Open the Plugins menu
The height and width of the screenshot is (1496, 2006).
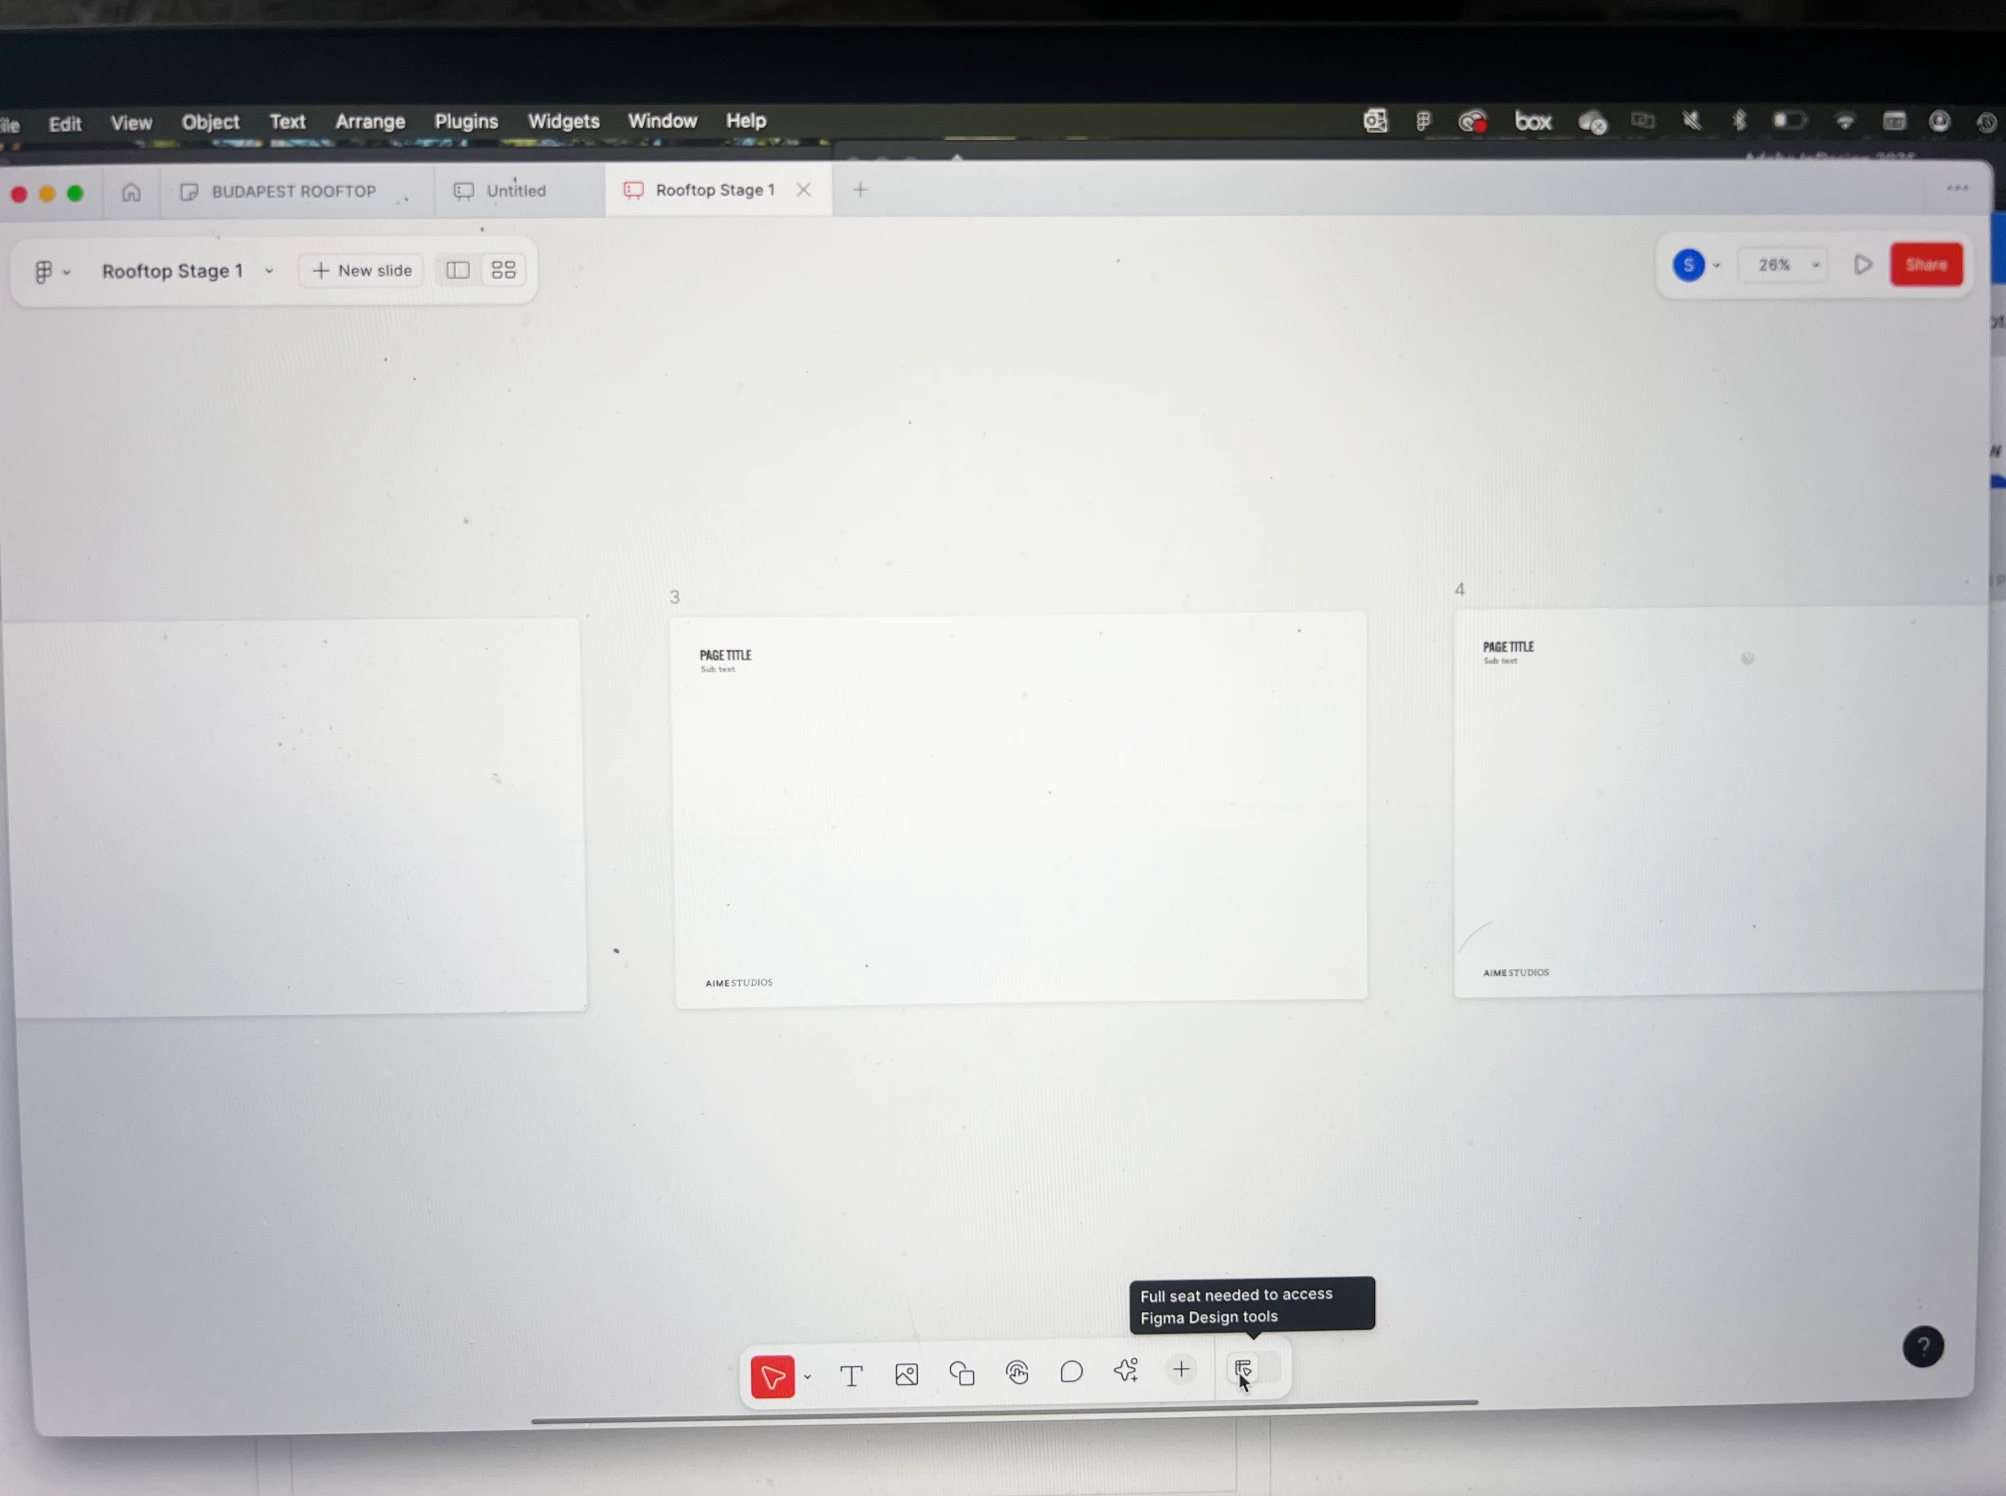[x=465, y=121]
